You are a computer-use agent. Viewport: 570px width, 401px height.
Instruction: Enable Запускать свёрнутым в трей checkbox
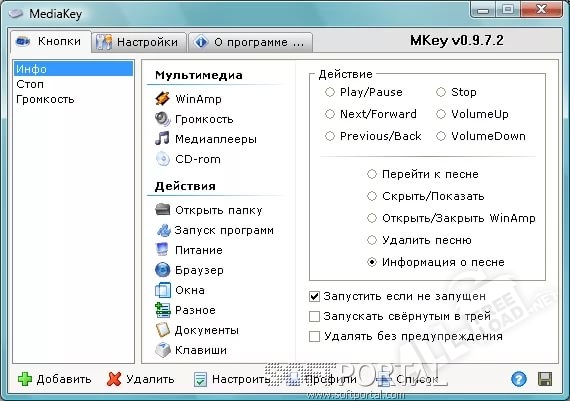(x=314, y=316)
